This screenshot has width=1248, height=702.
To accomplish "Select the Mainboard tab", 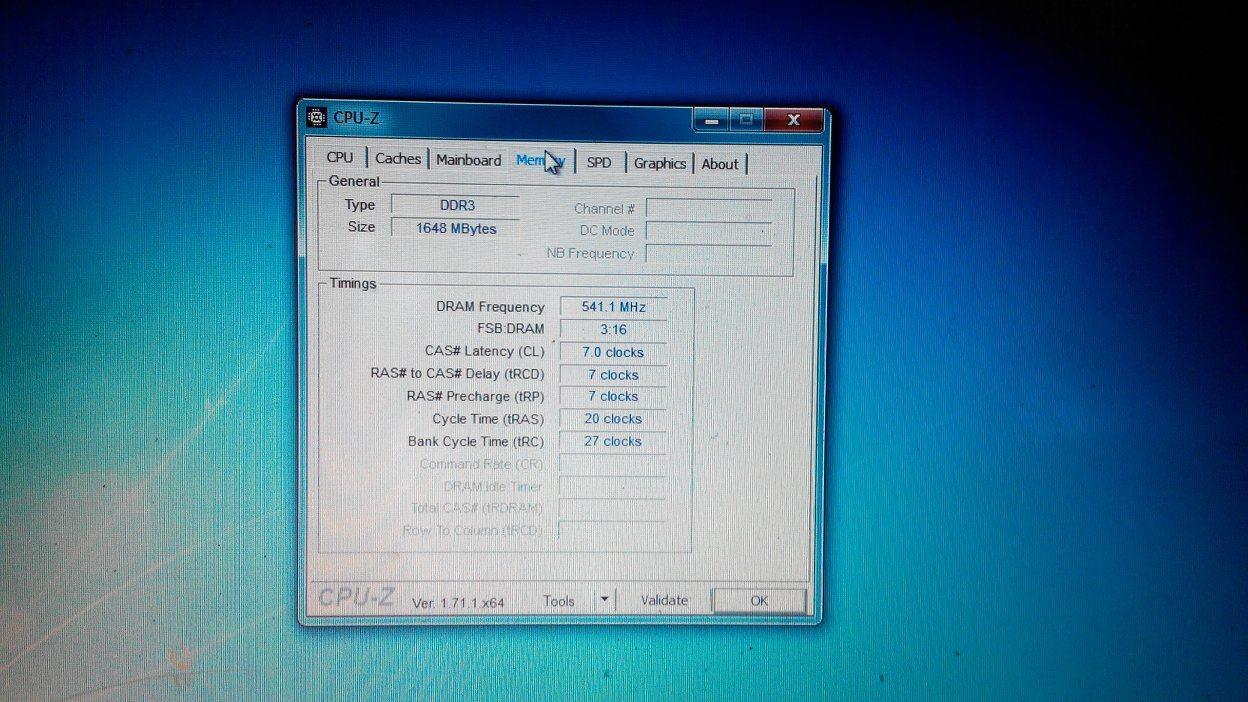I will [x=468, y=160].
